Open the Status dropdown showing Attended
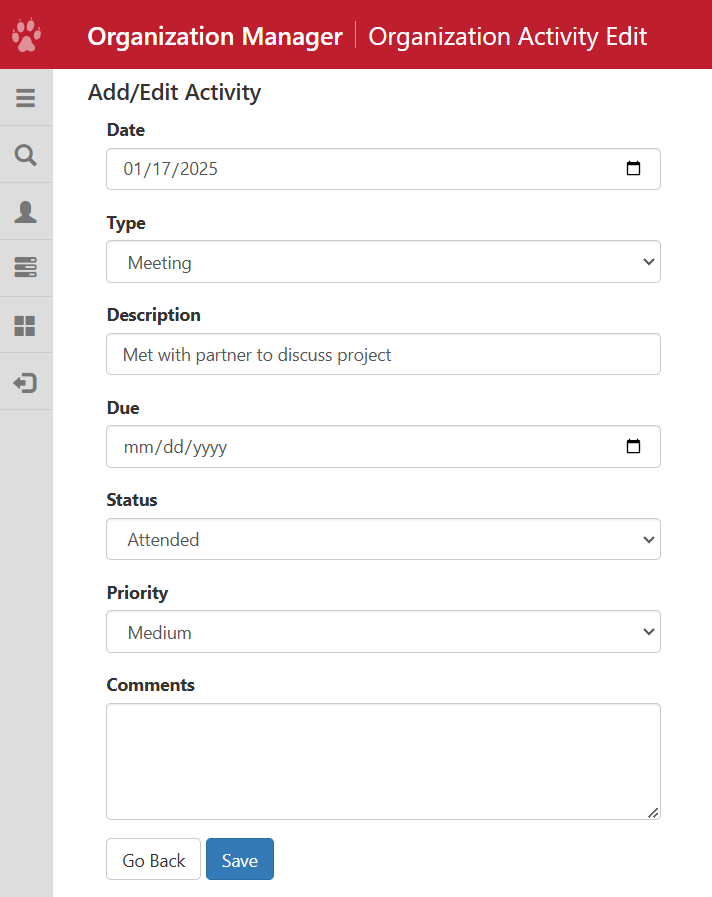The width and height of the screenshot is (712, 897). click(x=383, y=540)
